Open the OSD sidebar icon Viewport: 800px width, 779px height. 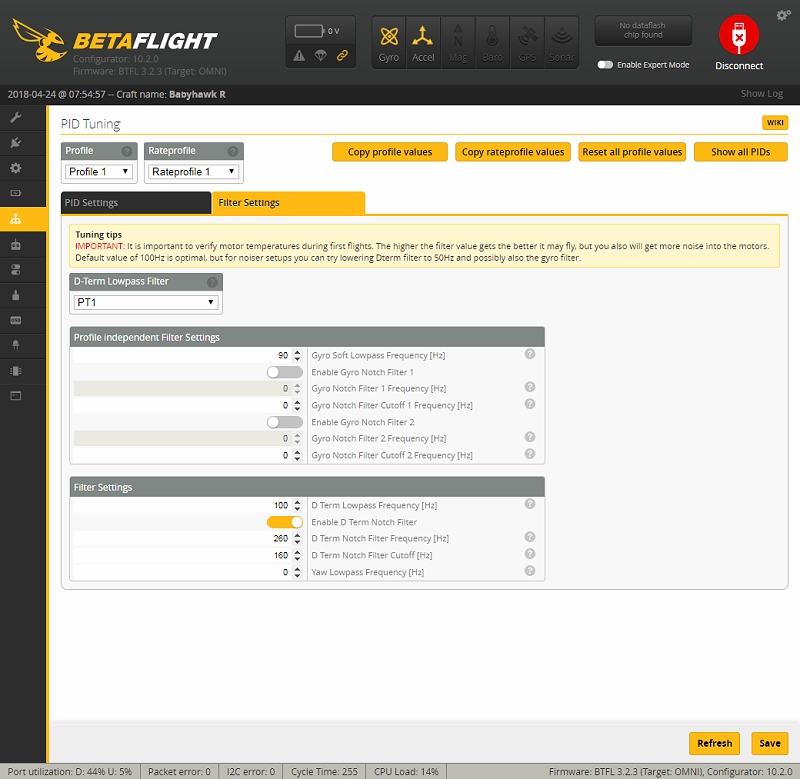[x=16, y=320]
